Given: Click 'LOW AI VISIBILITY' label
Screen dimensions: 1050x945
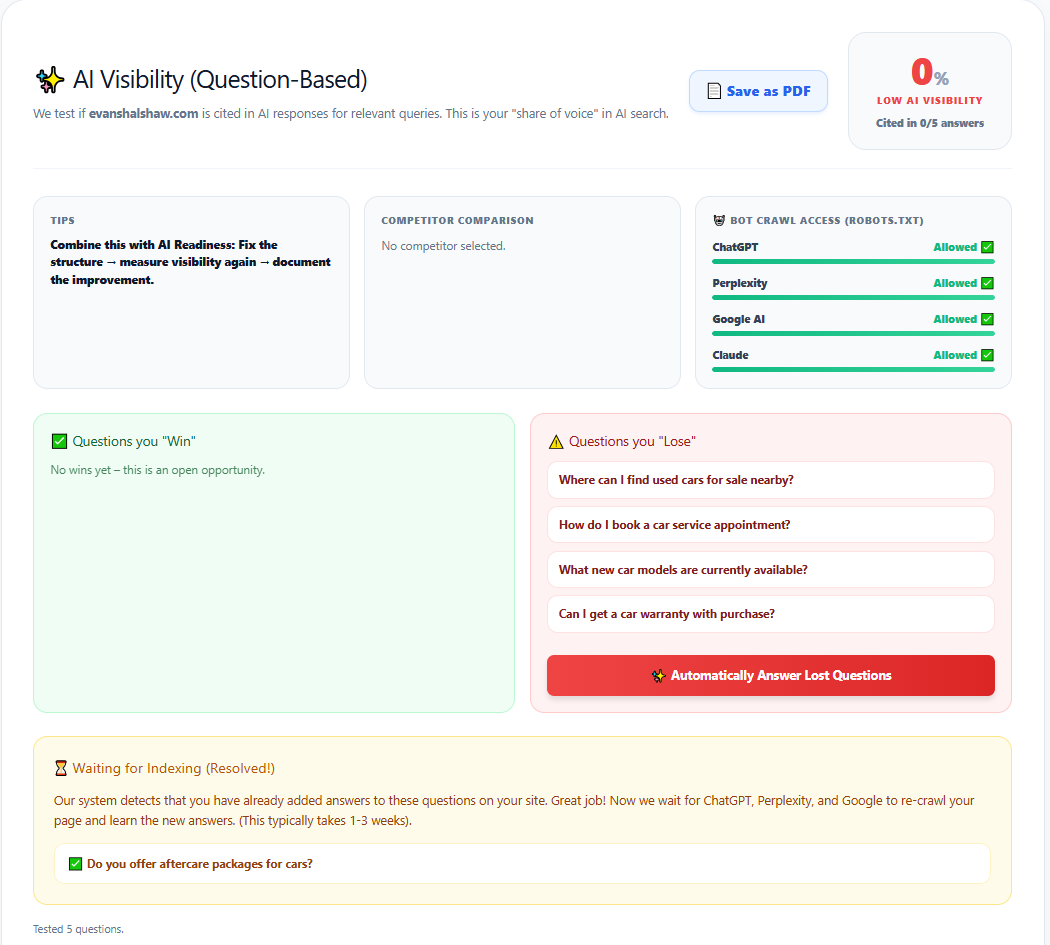Looking at the screenshot, I should pos(929,100).
